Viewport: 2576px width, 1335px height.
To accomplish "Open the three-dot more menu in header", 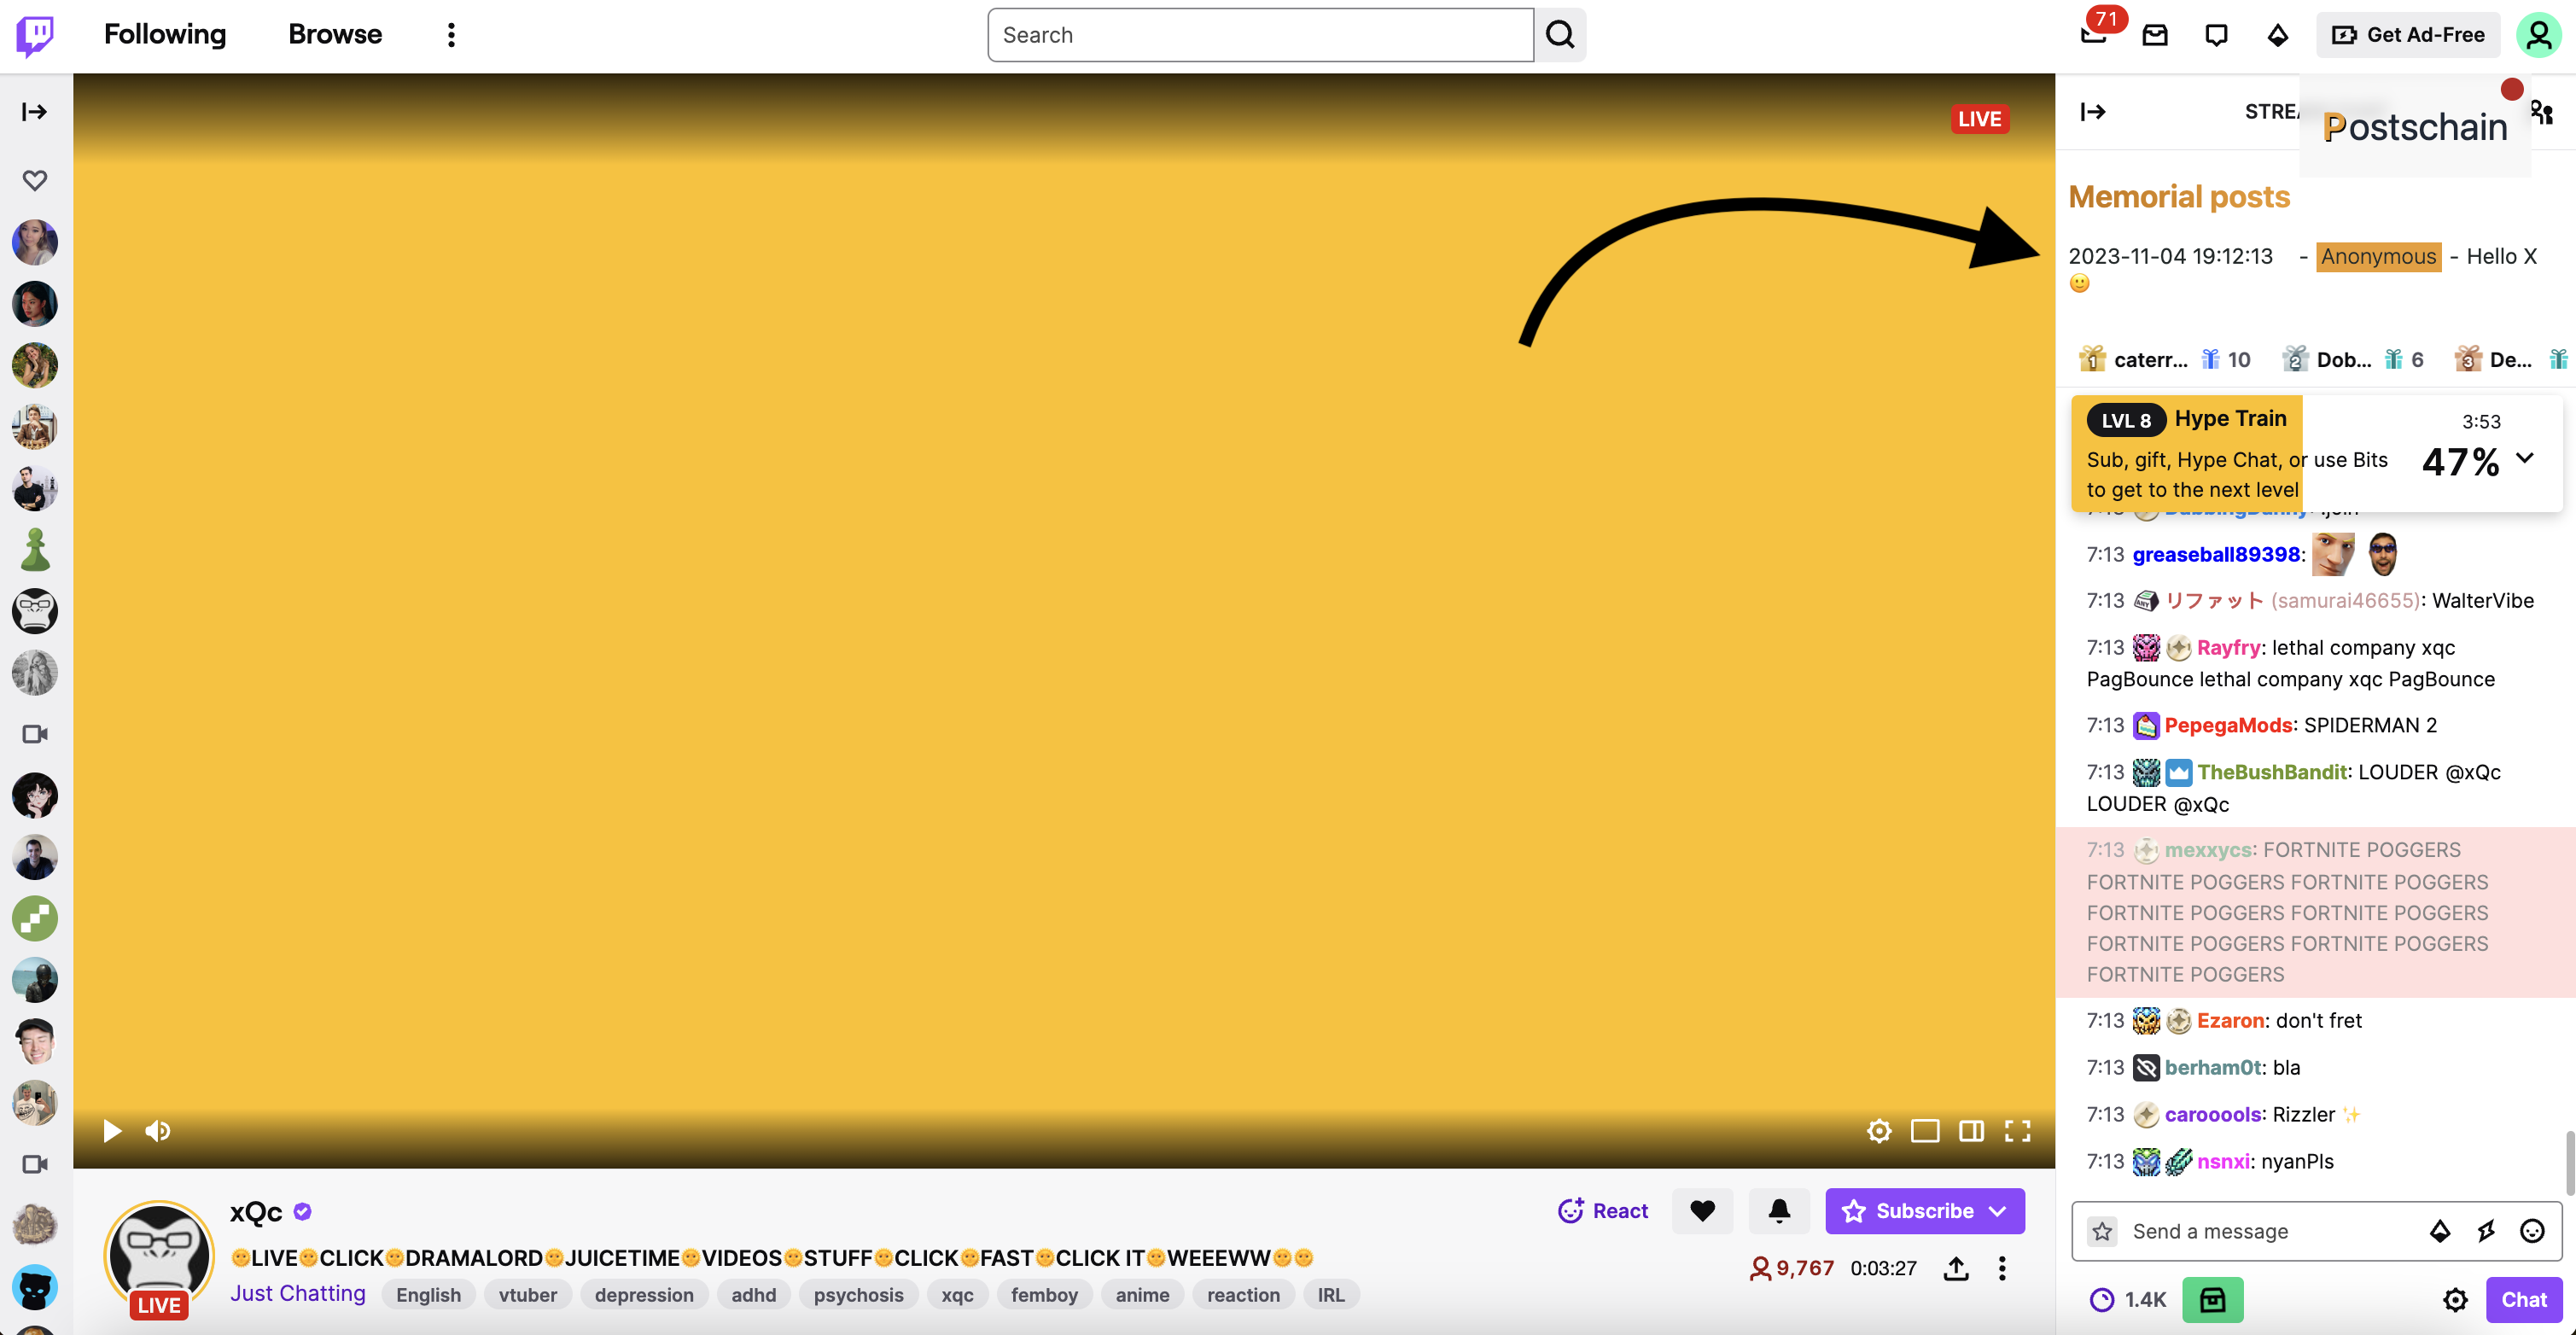I will tap(451, 35).
